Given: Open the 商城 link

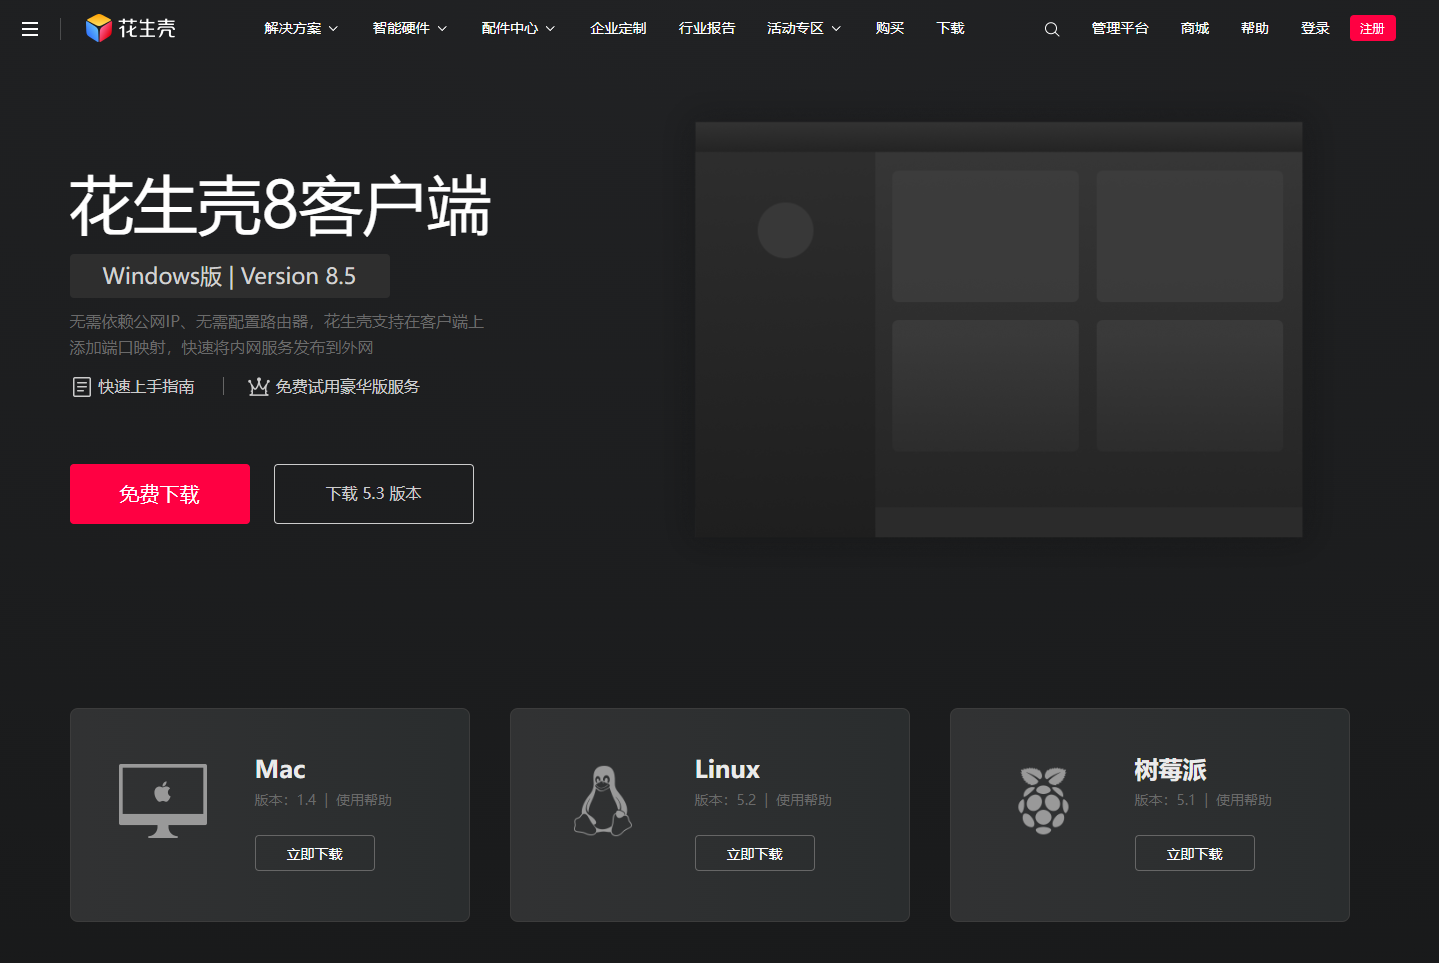Looking at the screenshot, I should coord(1195,28).
